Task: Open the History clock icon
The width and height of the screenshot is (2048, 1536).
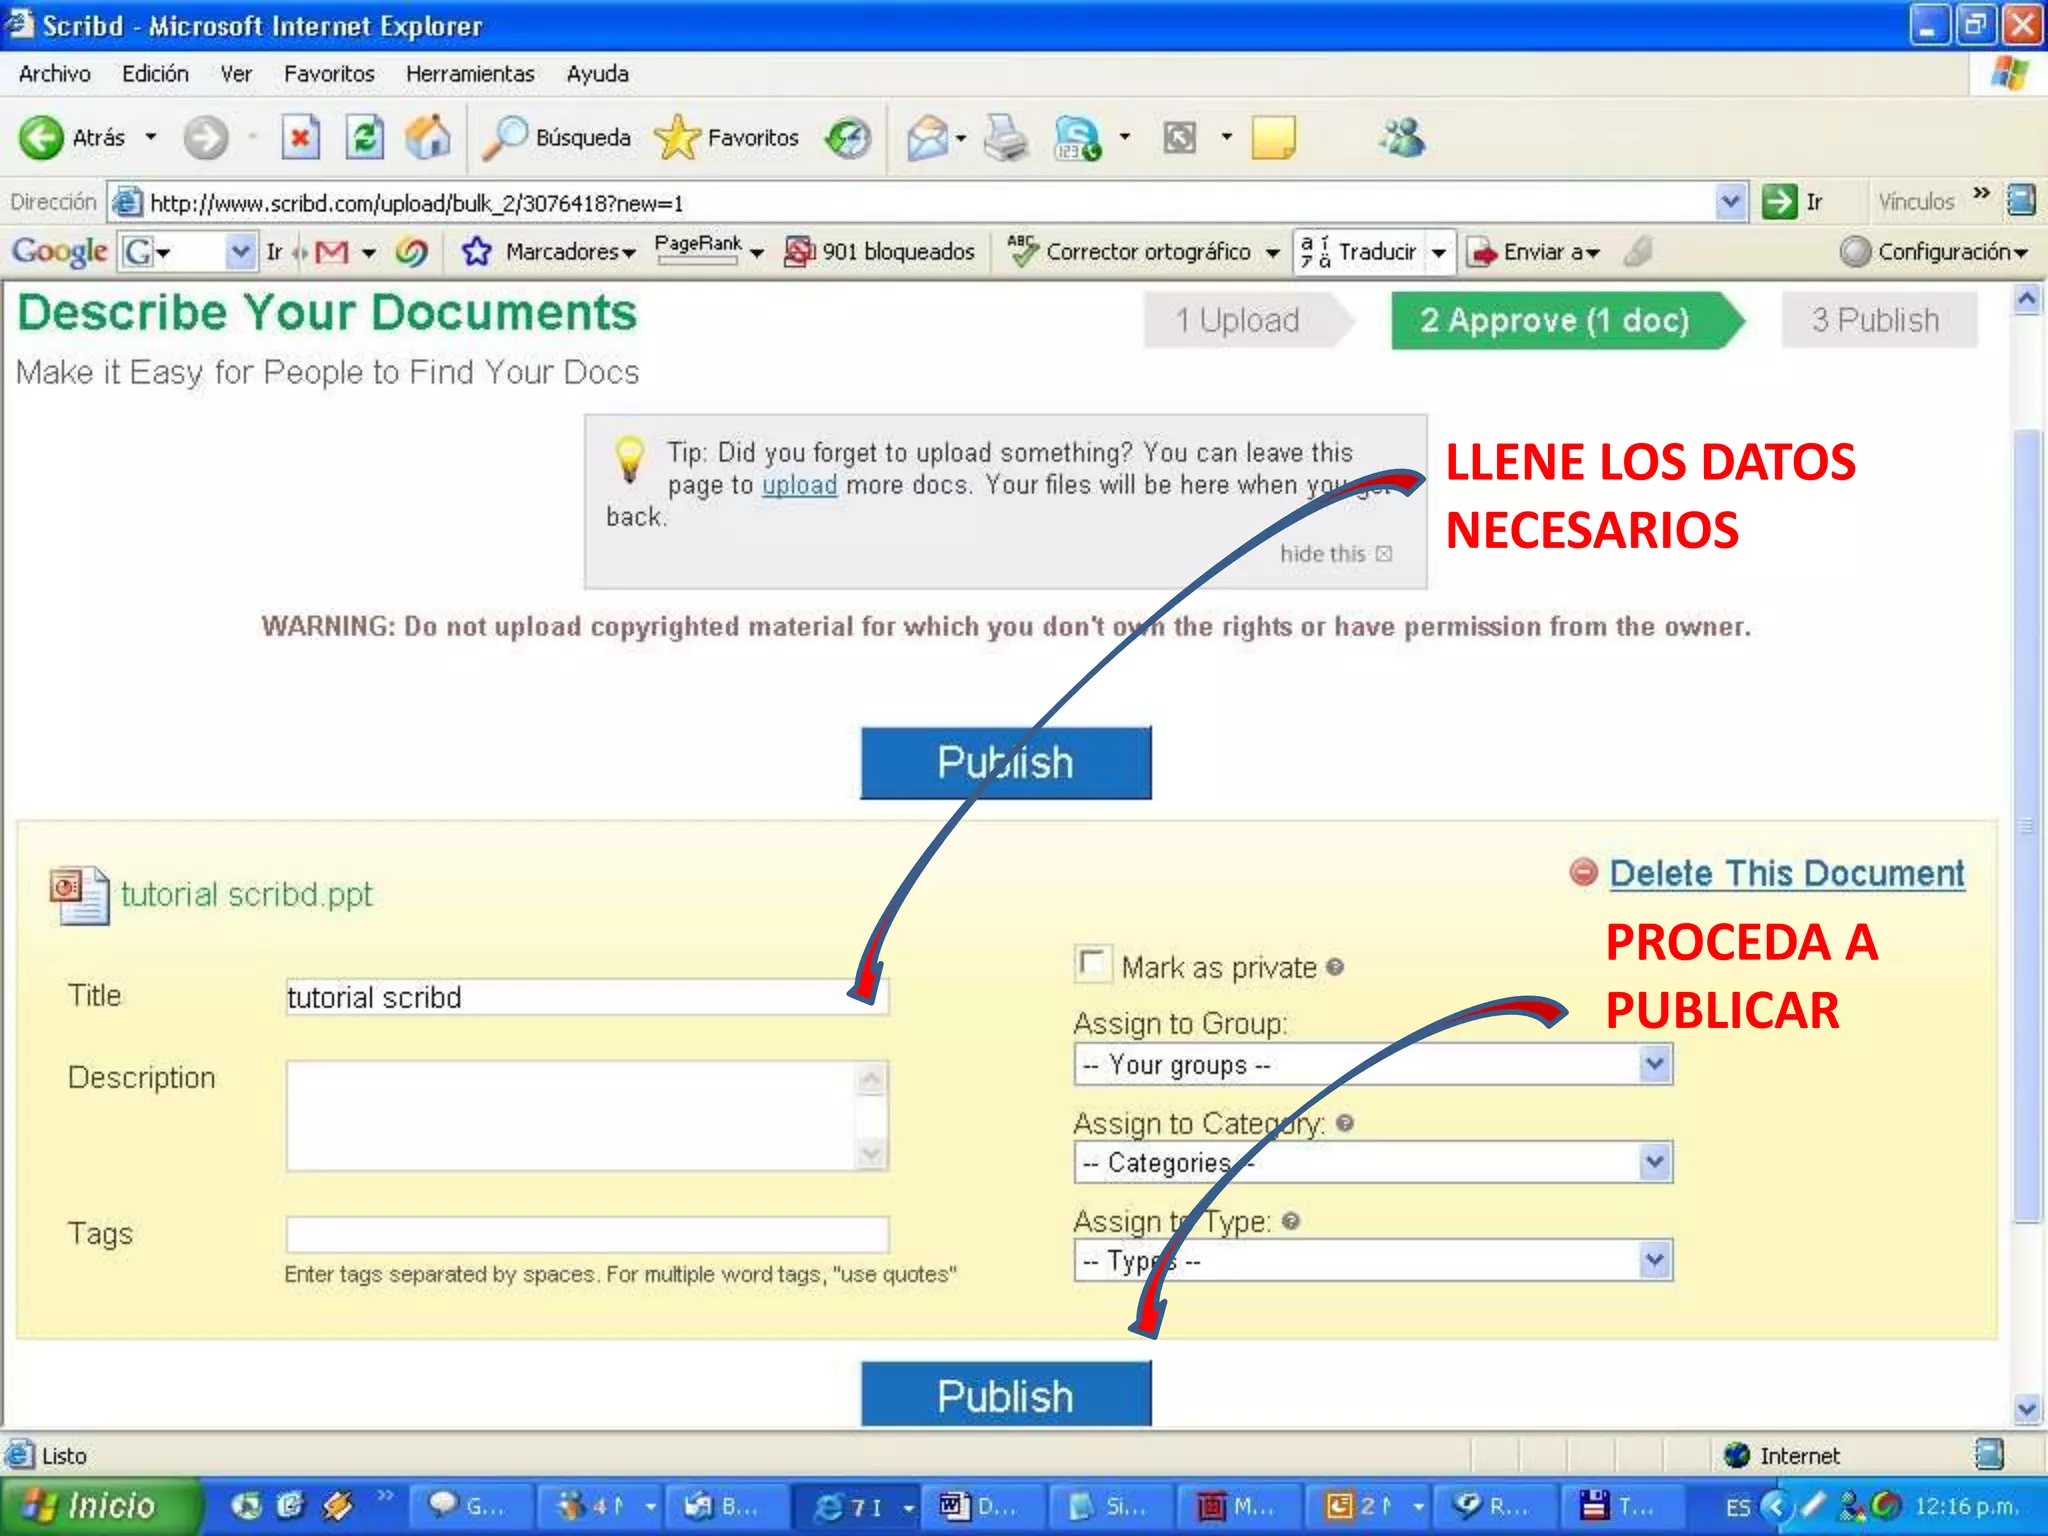Action: coord(848,137)
